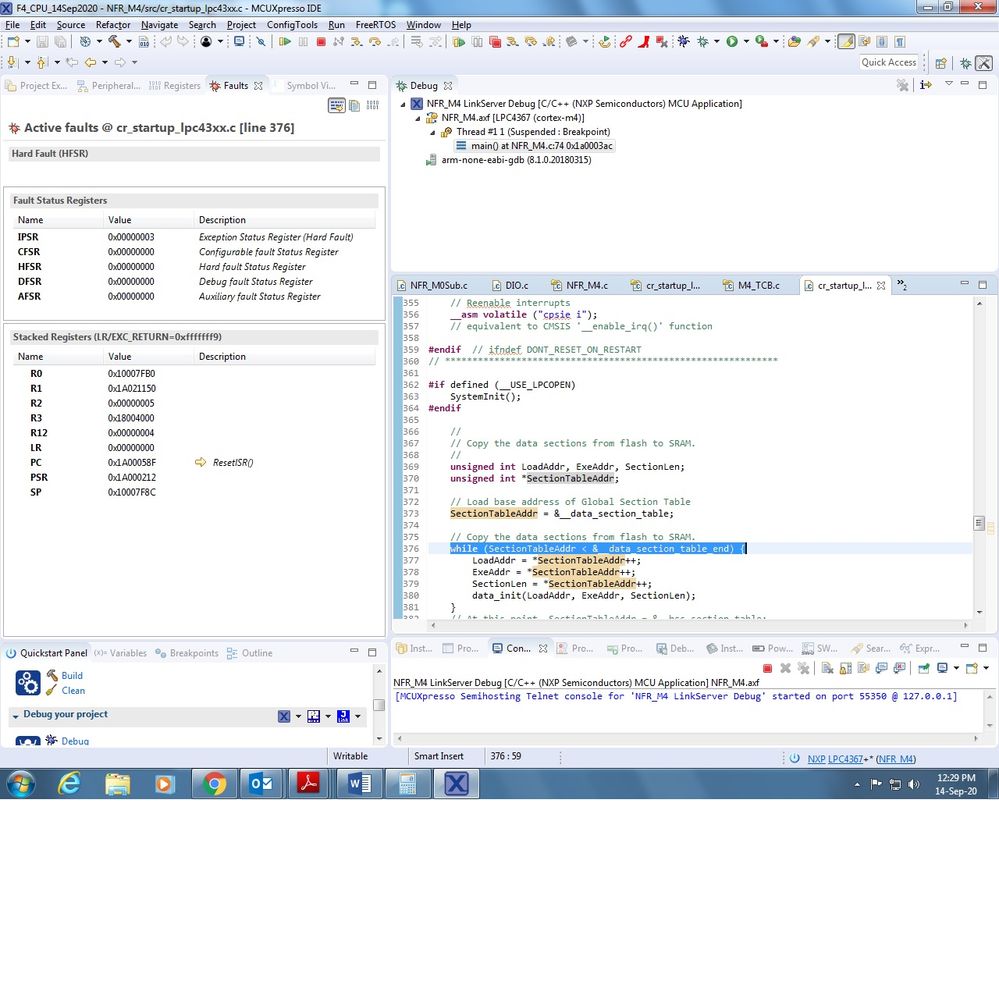Click the red Terminate icon in Console toolbar

(x=768, y=668)
